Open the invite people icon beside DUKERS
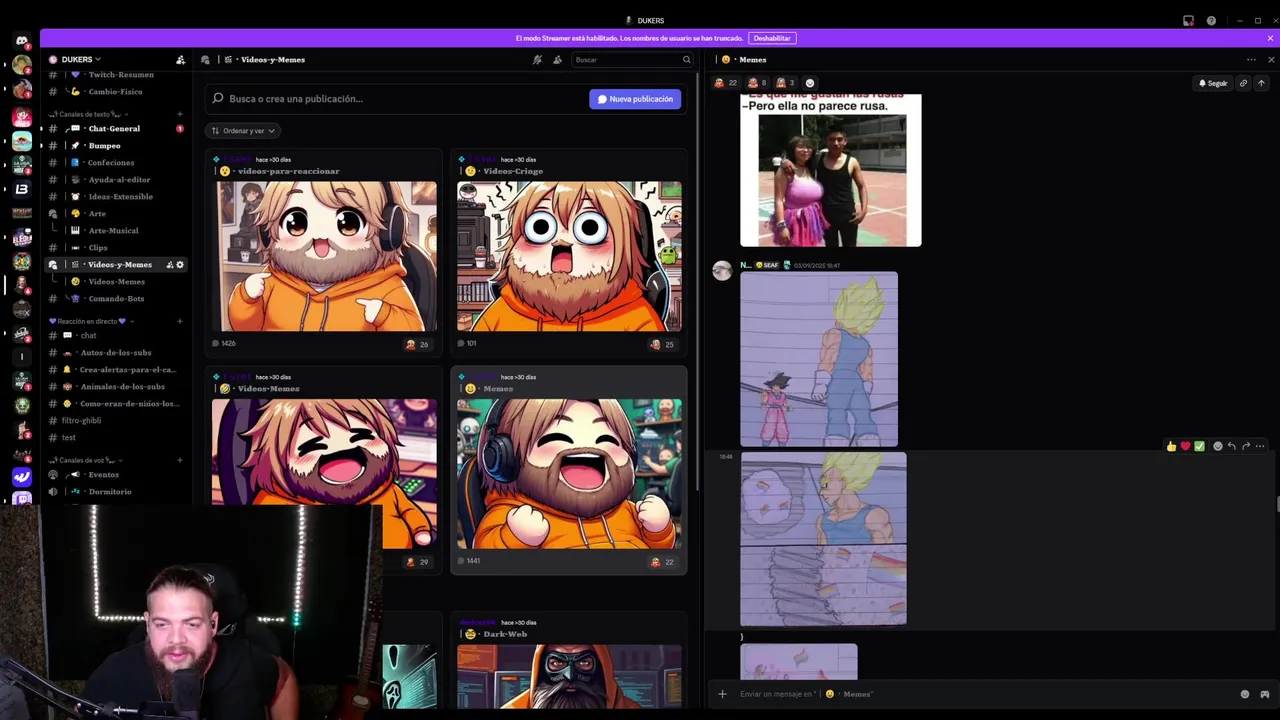Screen dimensions: 1280x720 point(180,60)
